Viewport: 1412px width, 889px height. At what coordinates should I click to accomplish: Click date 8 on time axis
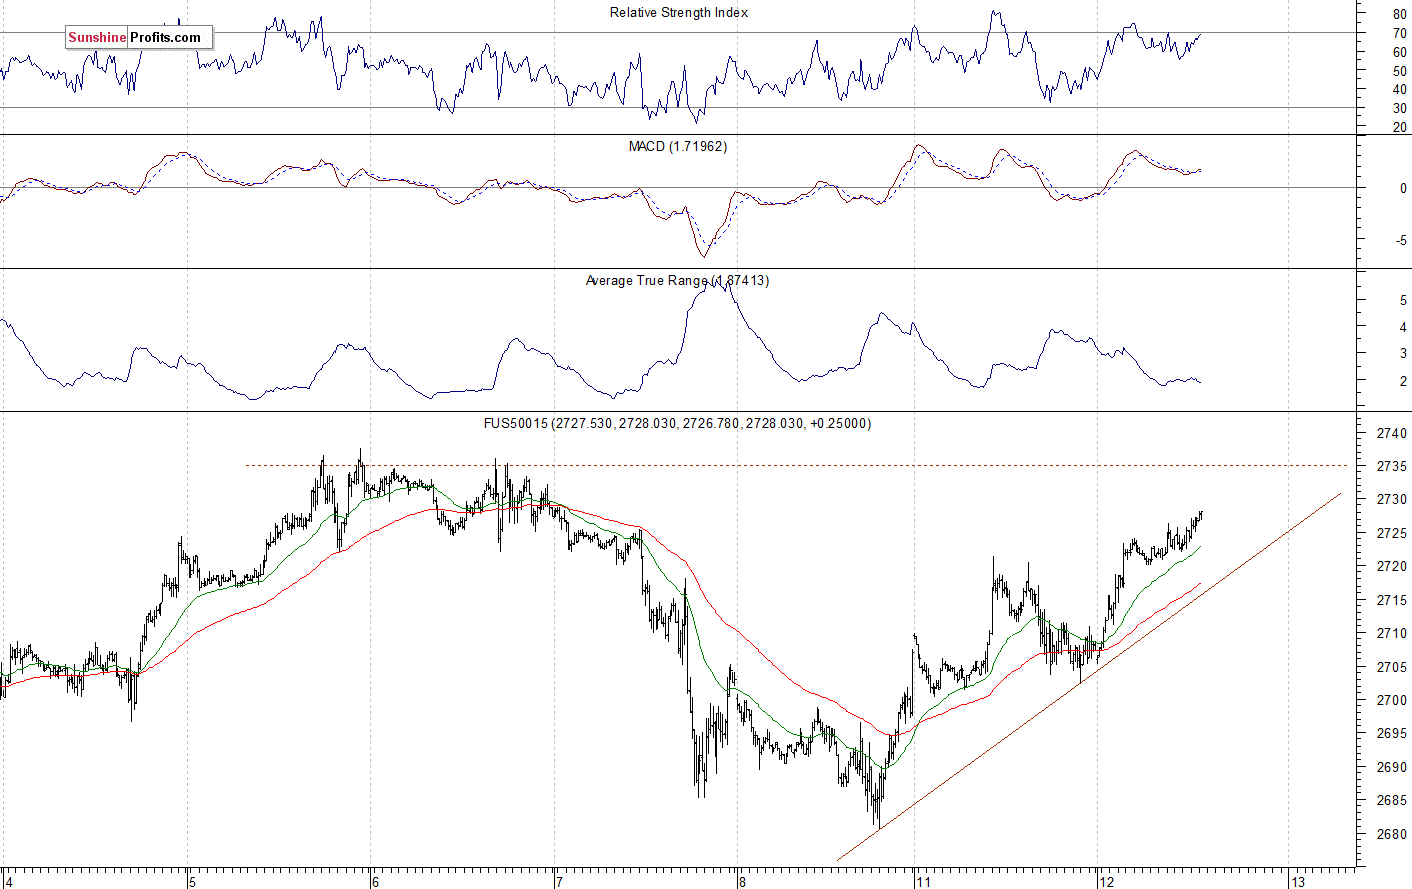742,882
